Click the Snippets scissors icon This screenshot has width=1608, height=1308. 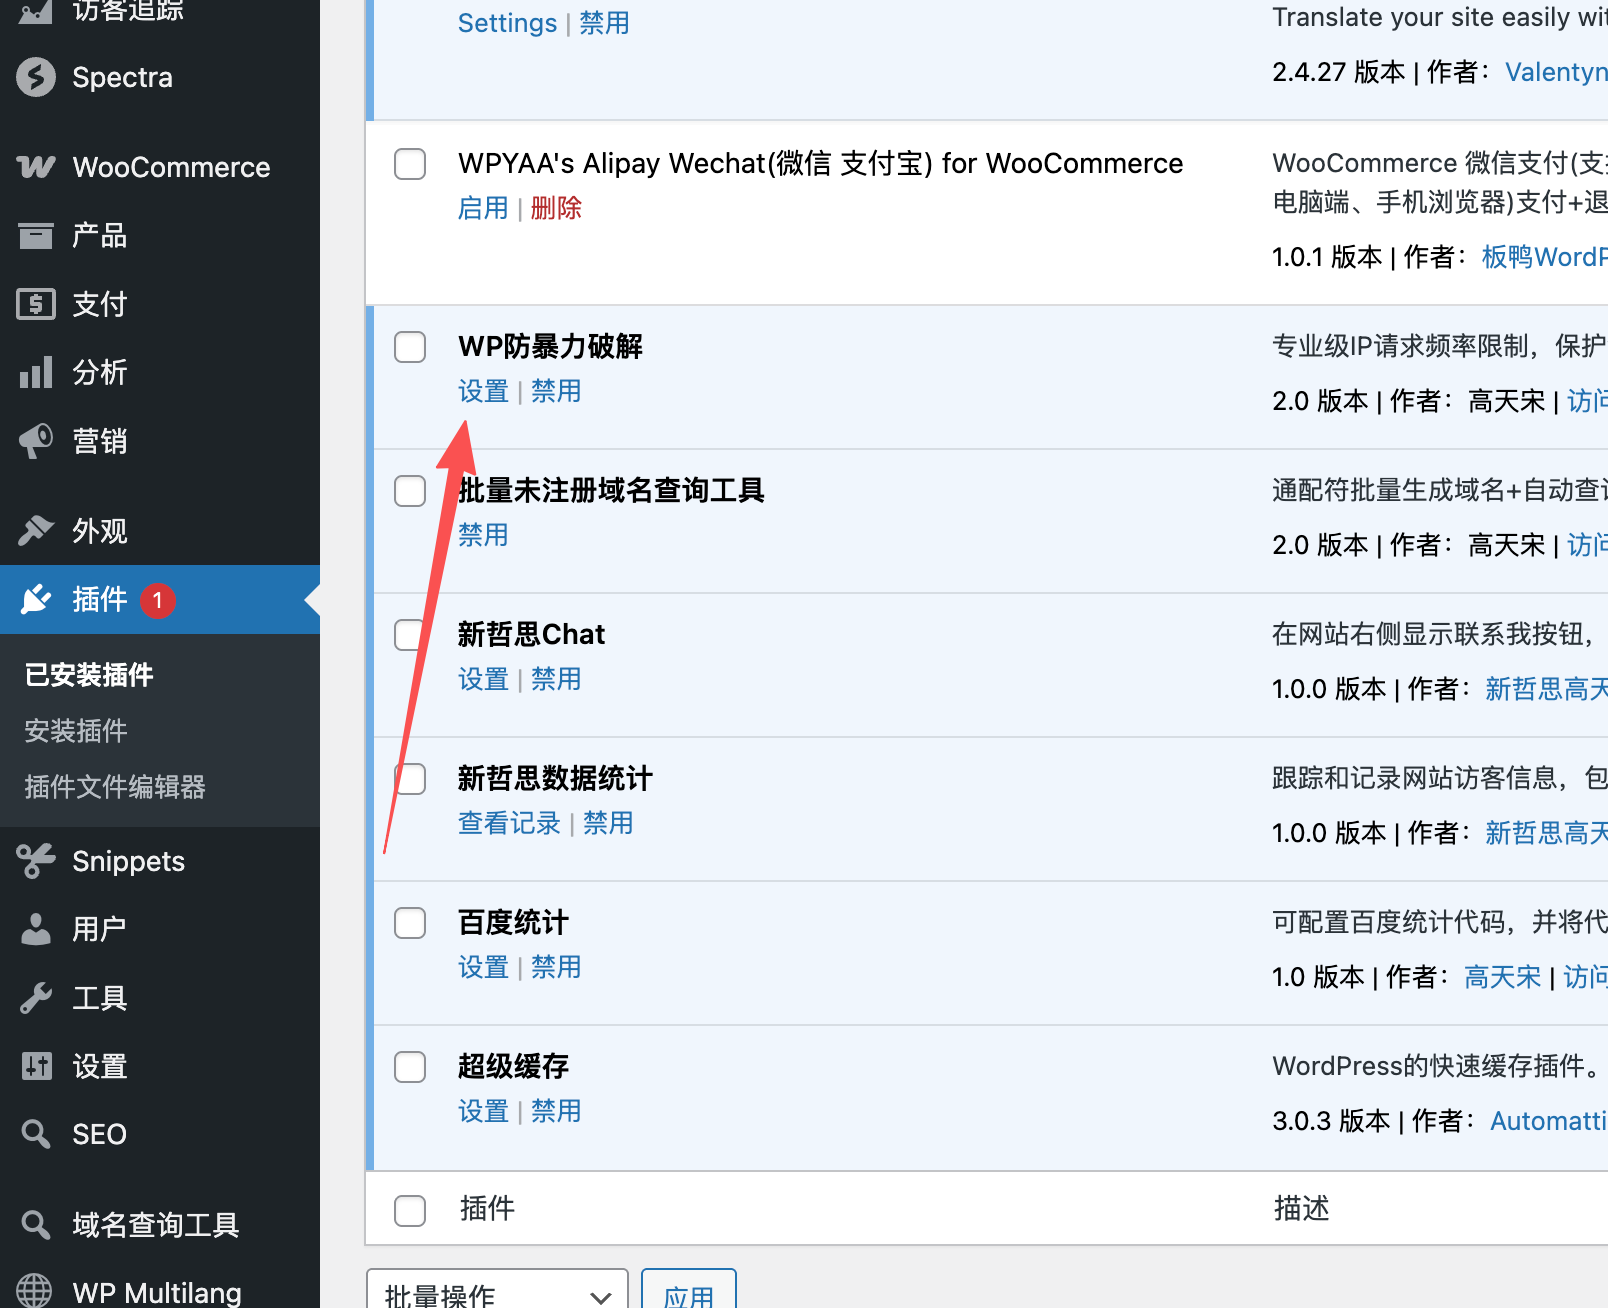point(36,861)
